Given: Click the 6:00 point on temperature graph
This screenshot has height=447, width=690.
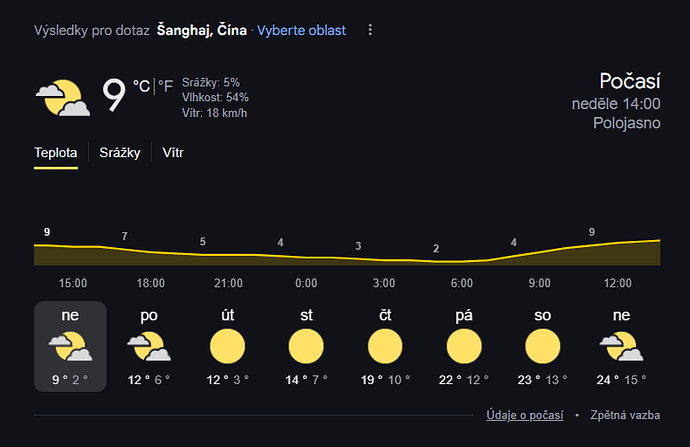Looking at the screenshot, I should 462,261.
